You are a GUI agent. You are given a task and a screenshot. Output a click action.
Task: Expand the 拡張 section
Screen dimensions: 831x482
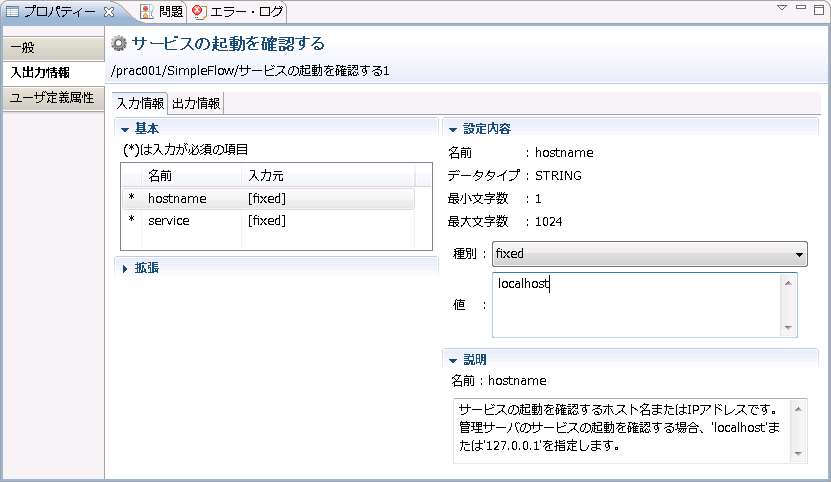[x=125, y=269]
